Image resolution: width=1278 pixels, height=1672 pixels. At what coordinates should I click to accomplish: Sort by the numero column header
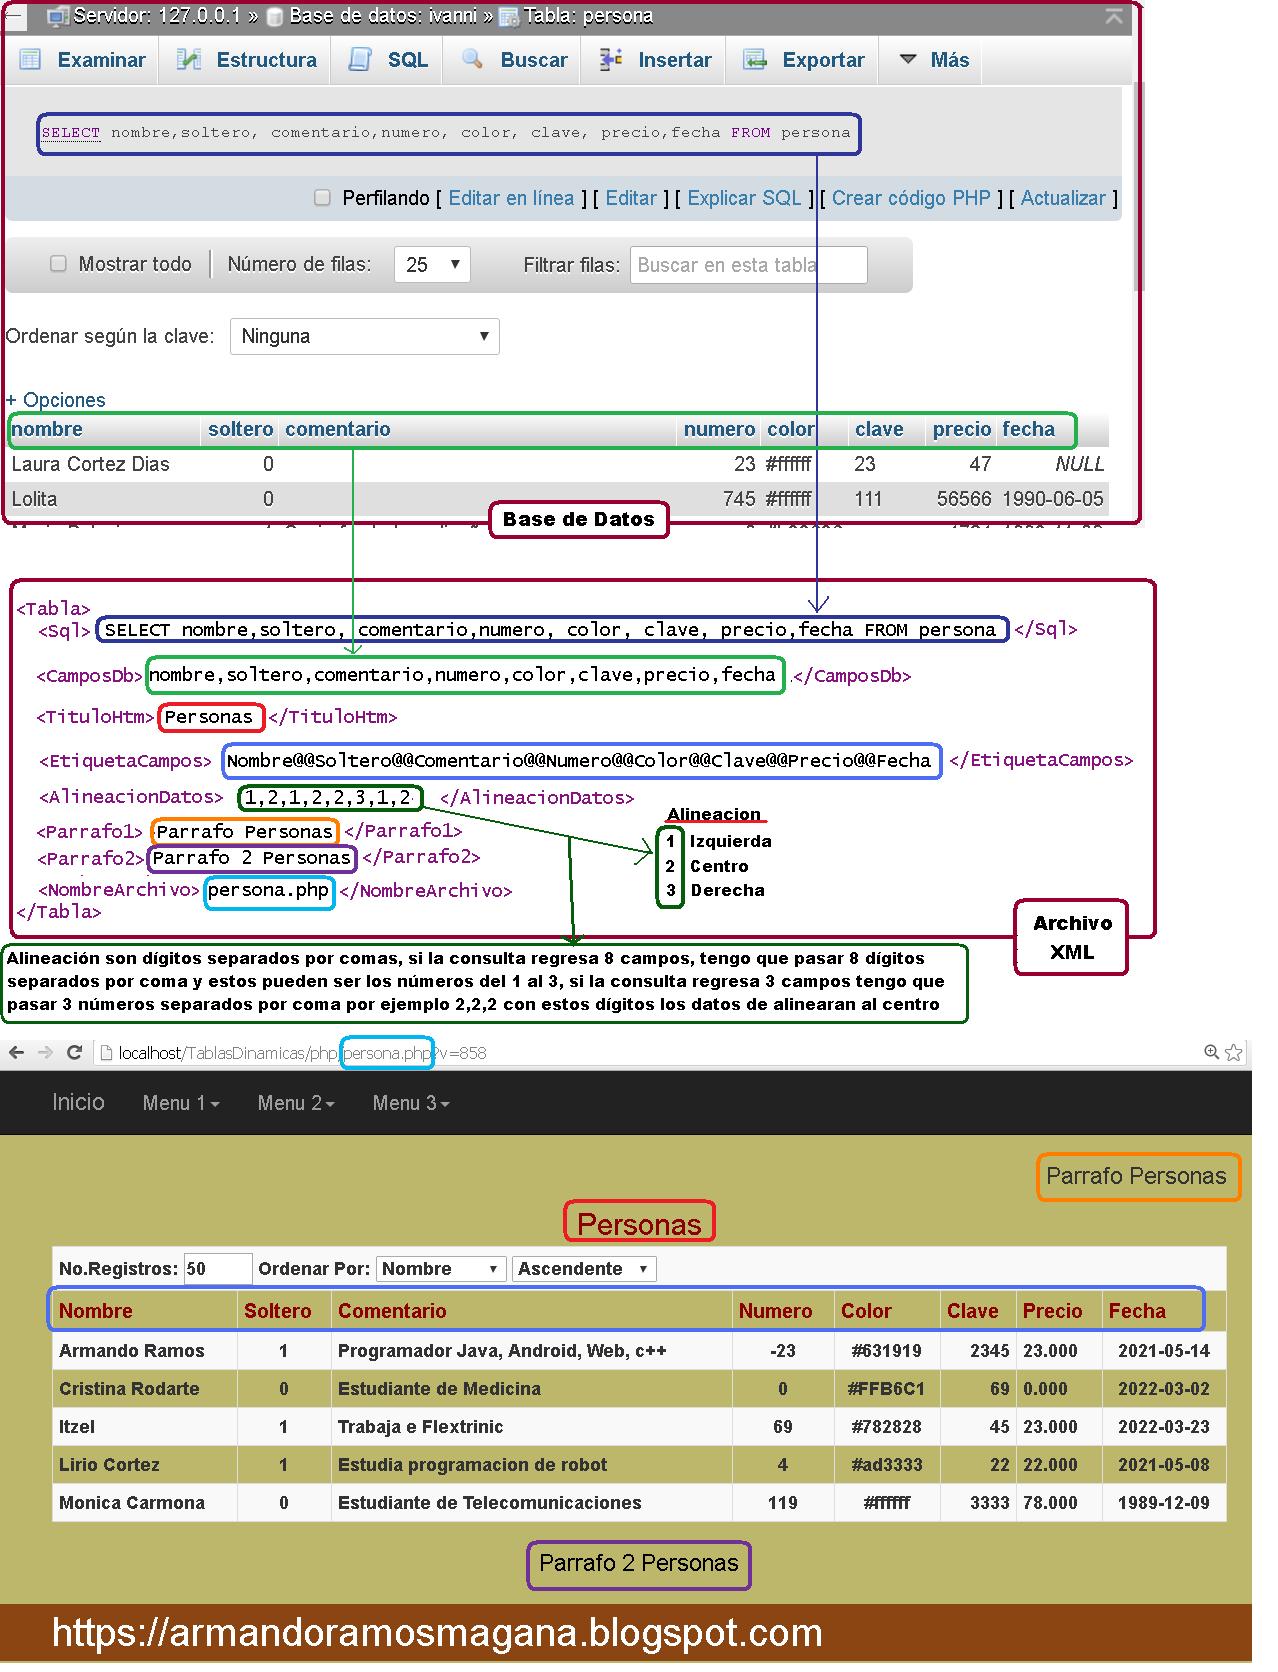(719, 429)
